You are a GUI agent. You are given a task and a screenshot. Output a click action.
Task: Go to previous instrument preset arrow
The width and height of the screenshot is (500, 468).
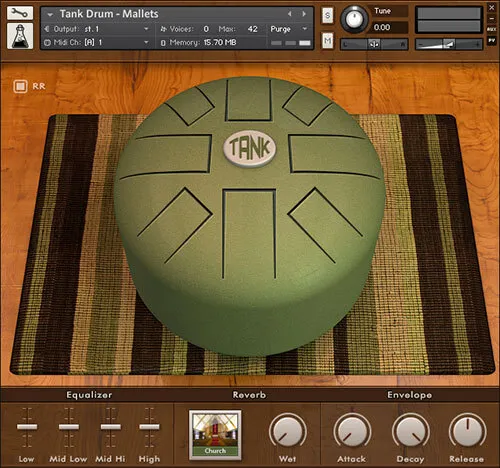[290, 14]
